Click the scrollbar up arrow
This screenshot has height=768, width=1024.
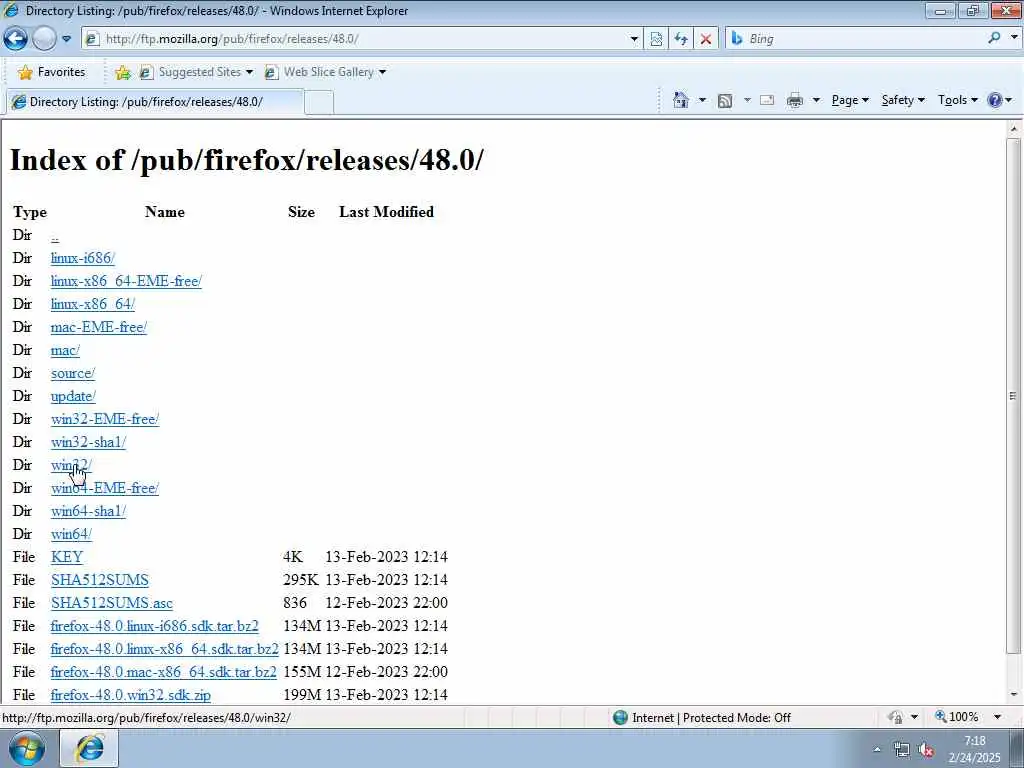(1013, 129)
